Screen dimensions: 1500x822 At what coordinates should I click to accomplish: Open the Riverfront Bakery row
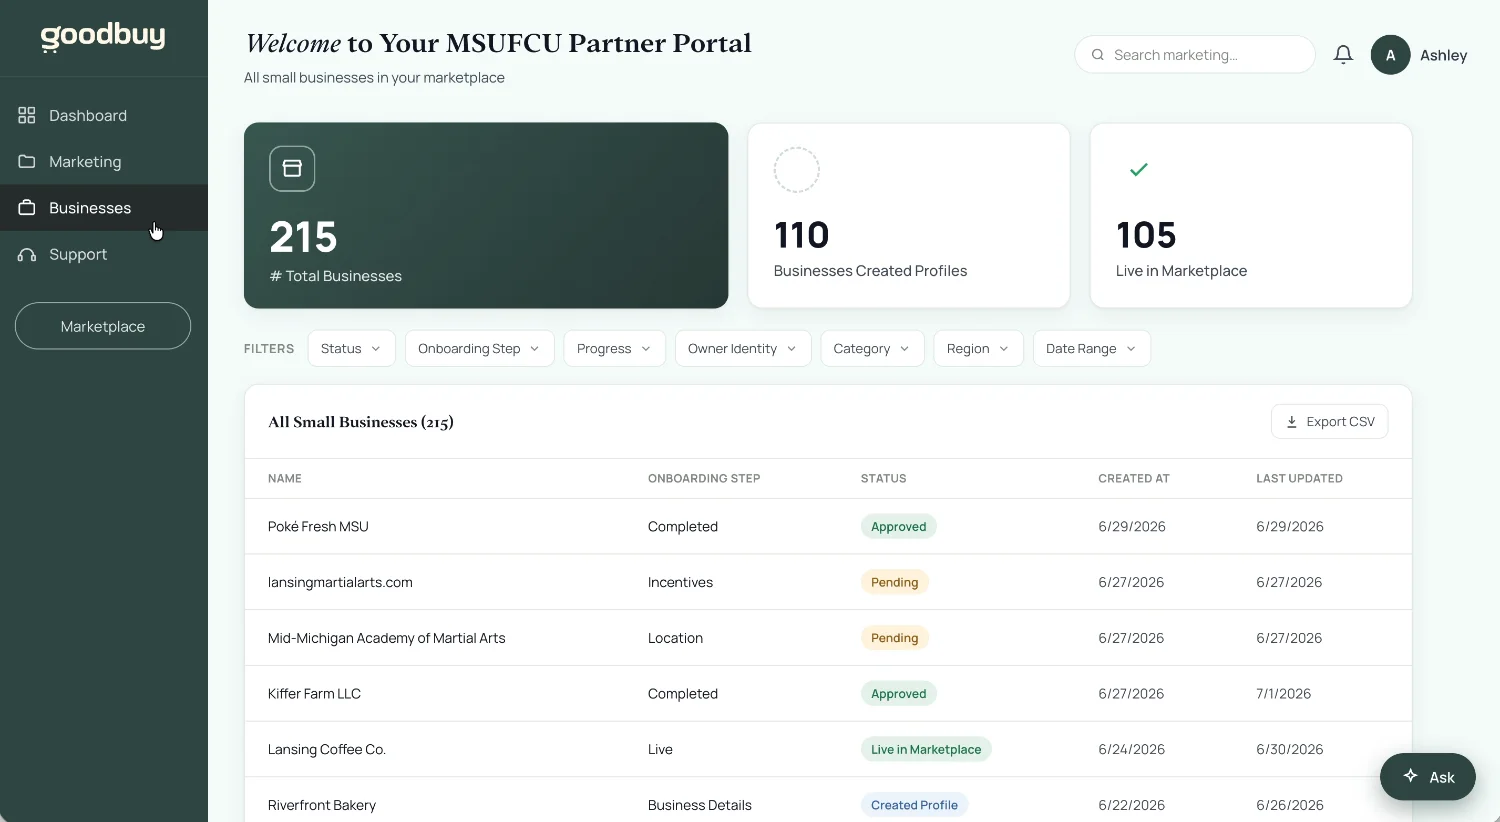tap(828, 800)
